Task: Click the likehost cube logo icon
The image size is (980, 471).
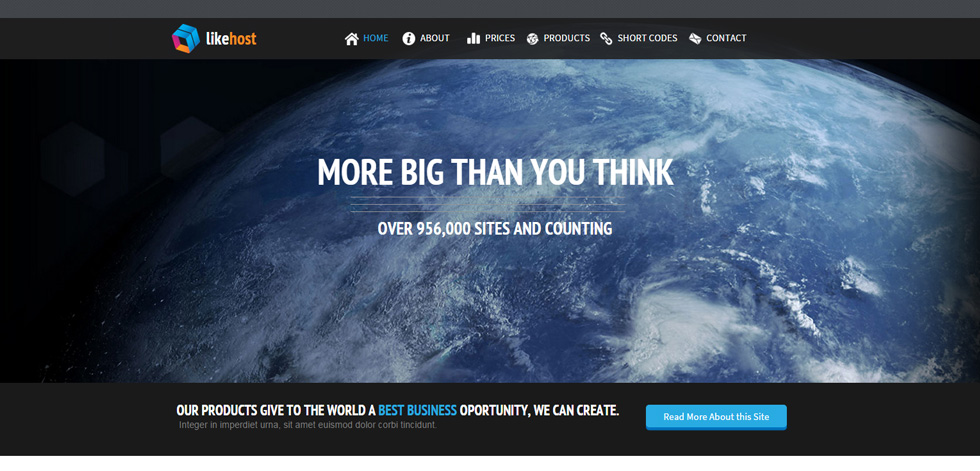Action: [x=186, y=38]
